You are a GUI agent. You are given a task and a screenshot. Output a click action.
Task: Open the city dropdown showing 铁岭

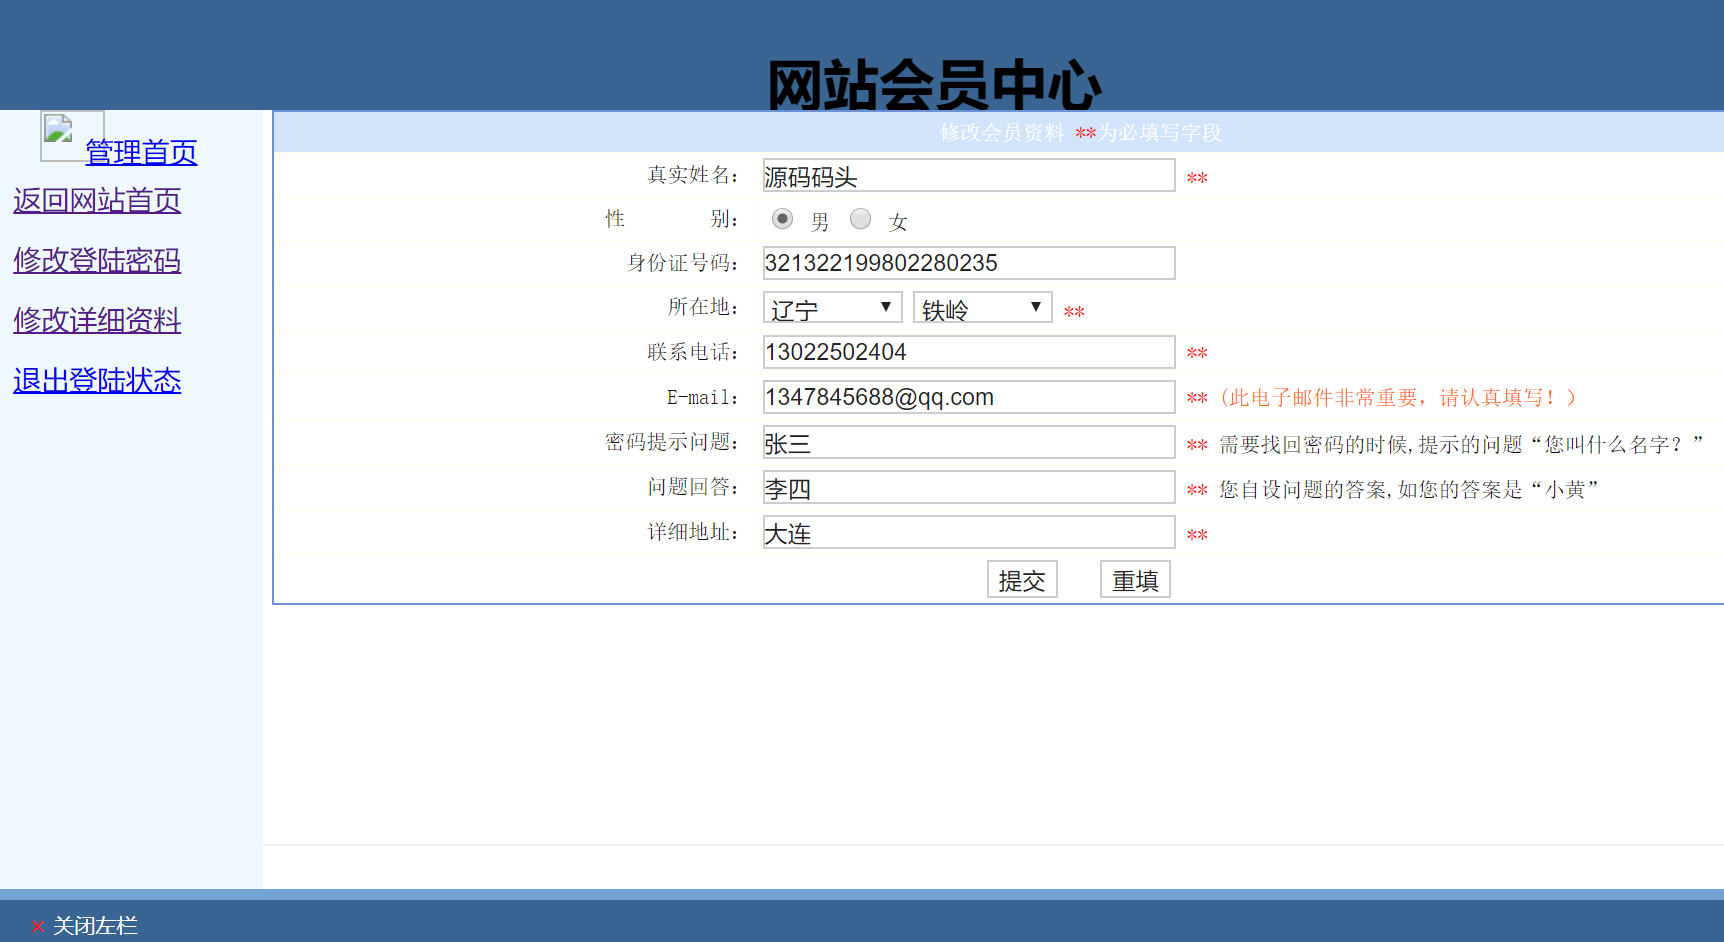click(981, 307)
